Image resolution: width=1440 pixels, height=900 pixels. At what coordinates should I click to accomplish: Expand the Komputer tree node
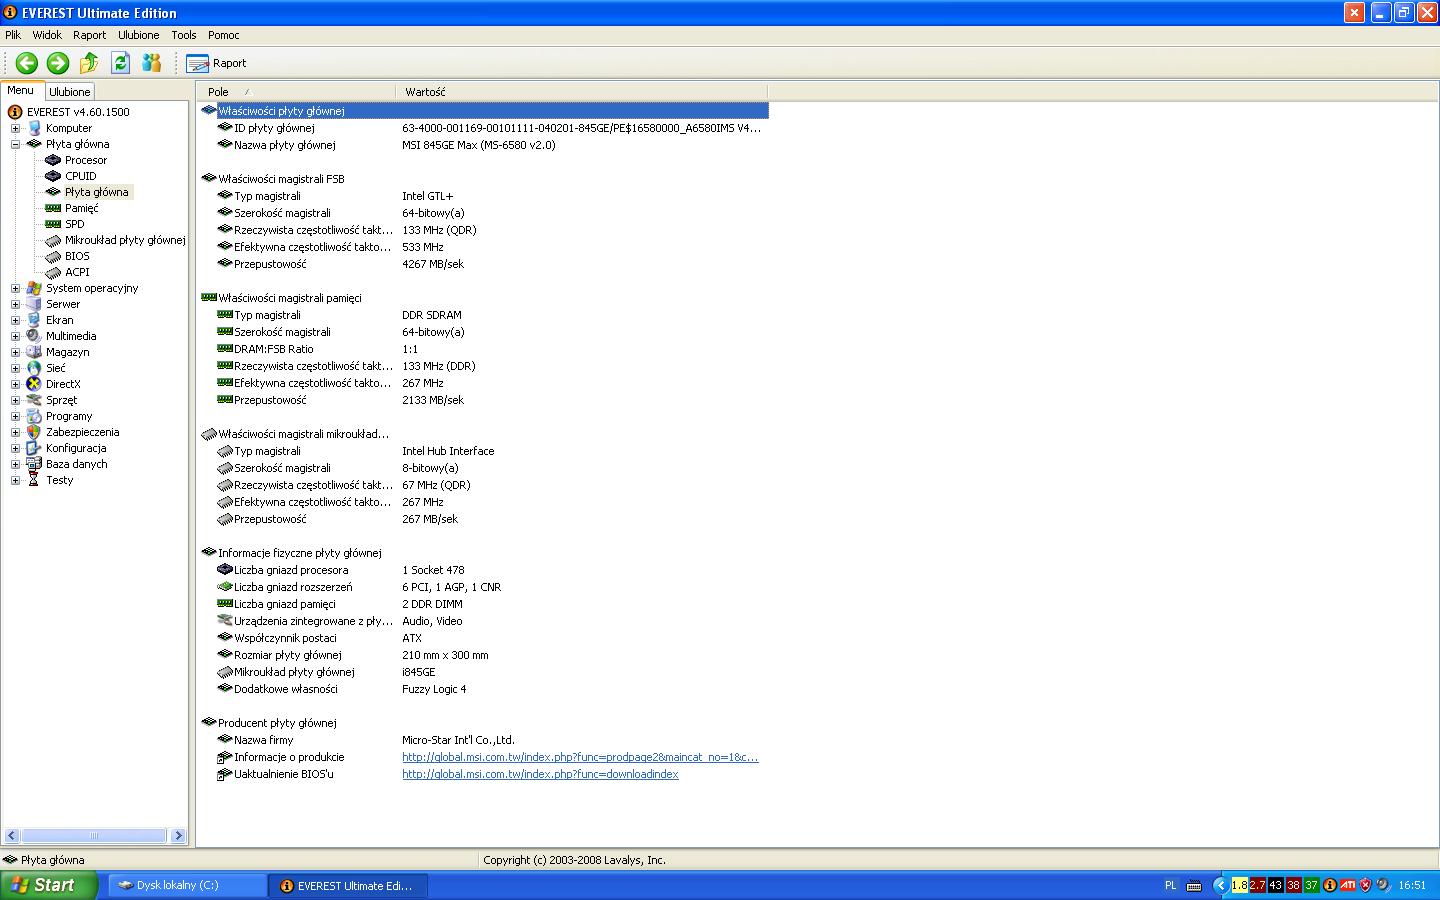(x=15, y=128)
